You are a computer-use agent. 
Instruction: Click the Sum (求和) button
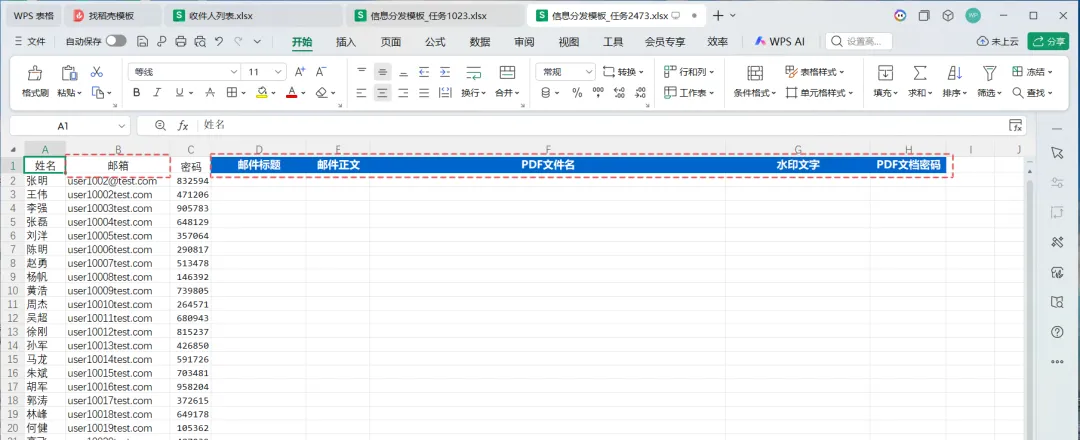920,81
